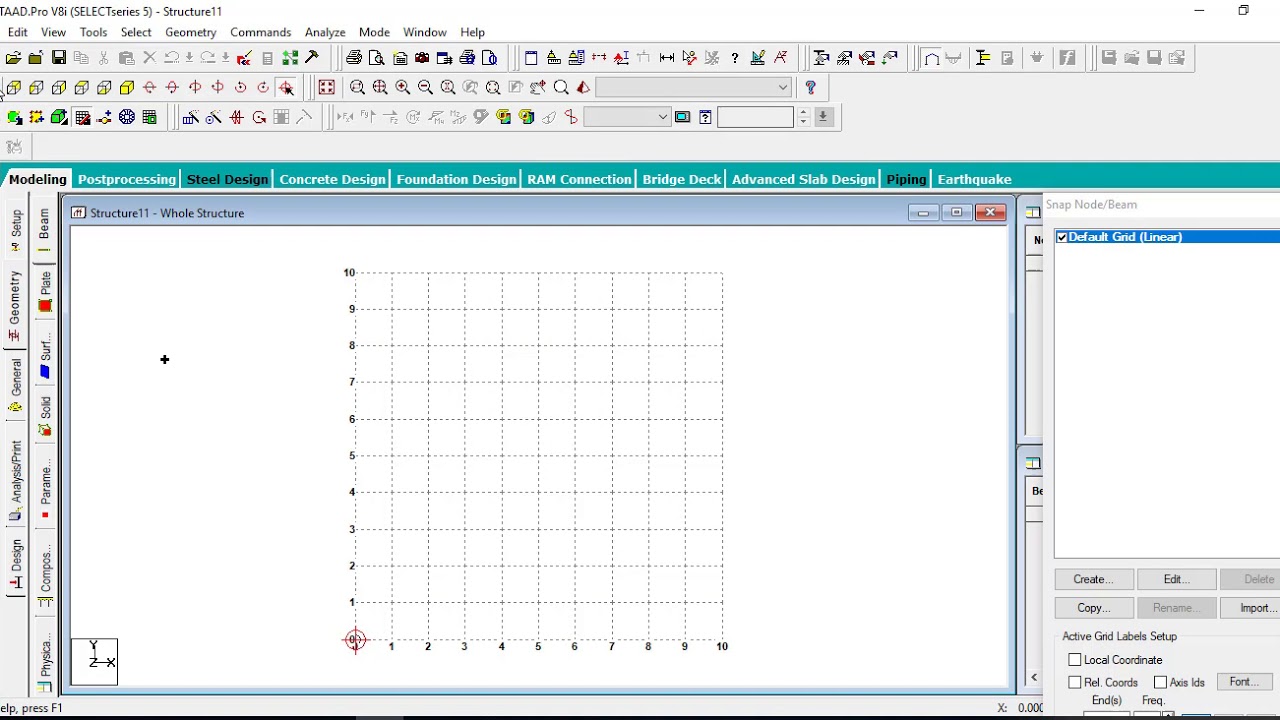Click the Zoom In magnifier icon

coord(403,88)
